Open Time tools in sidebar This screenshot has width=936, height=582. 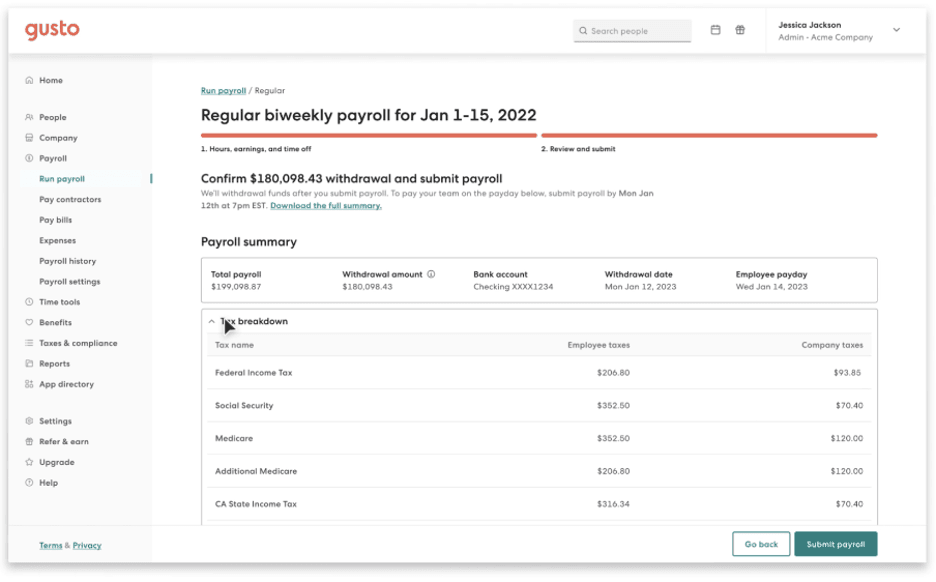(x=59, y=302)
